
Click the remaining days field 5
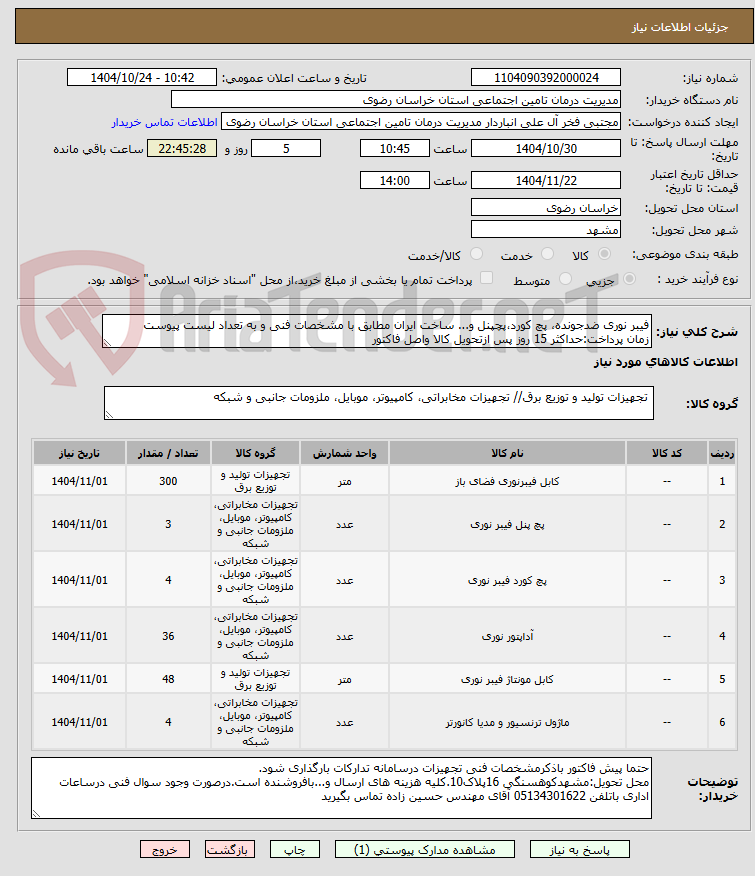[x=286, y=148]
